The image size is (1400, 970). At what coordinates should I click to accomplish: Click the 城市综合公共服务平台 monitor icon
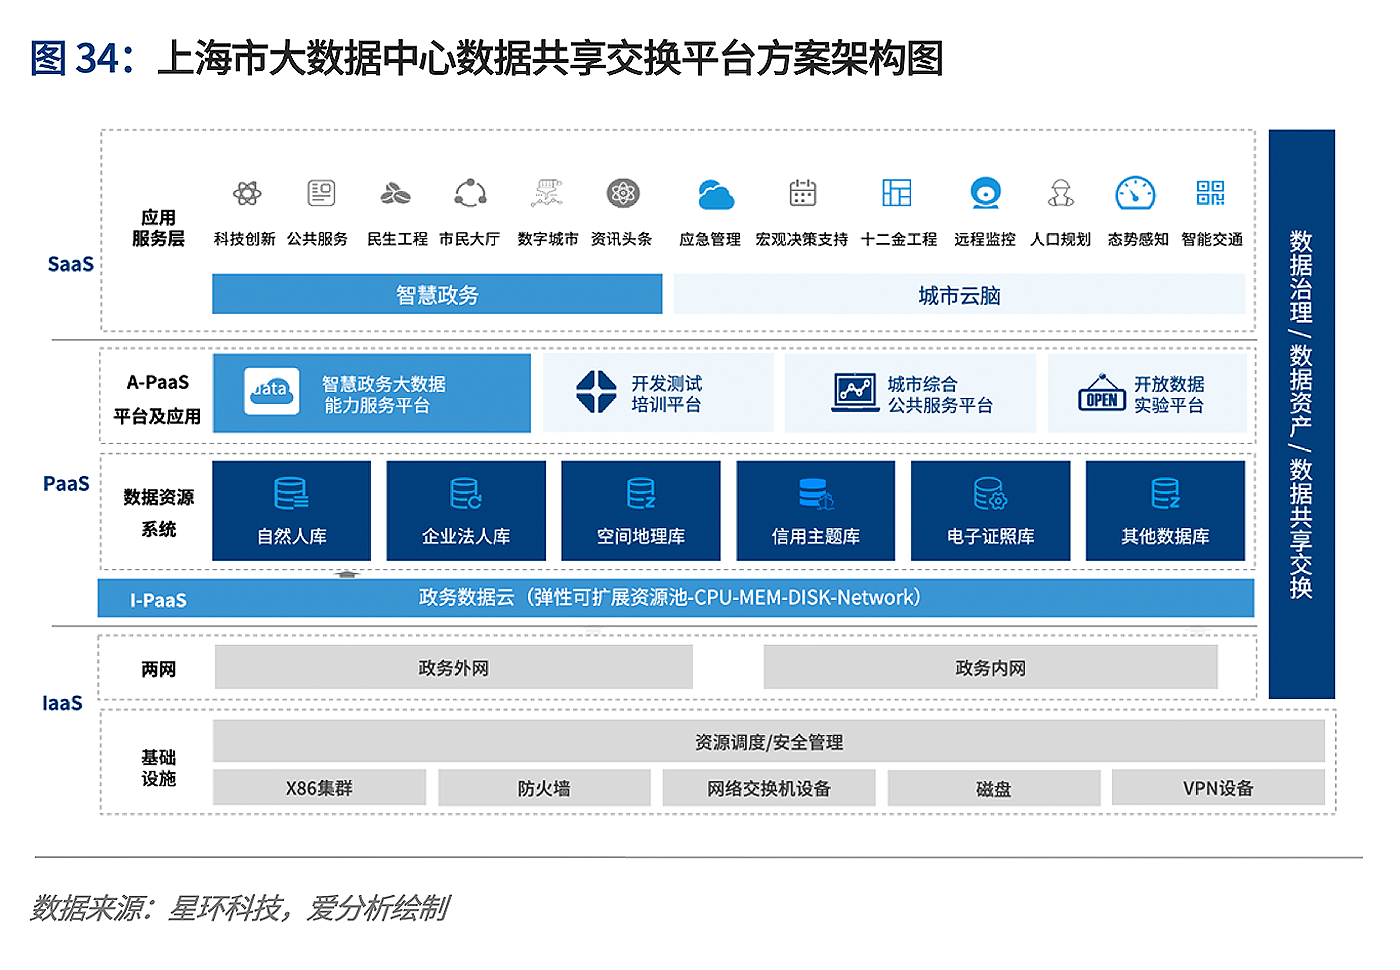855,392
